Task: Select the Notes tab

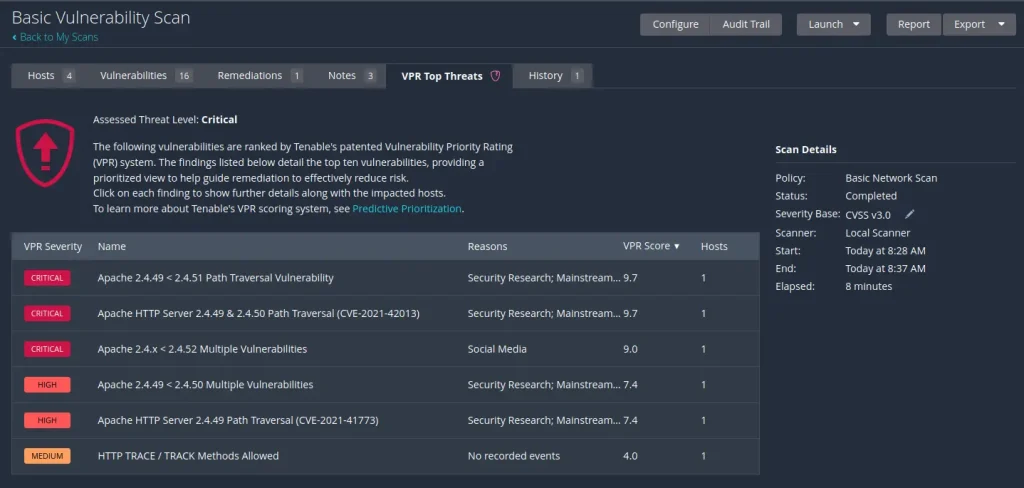Action: click(342, 76)
